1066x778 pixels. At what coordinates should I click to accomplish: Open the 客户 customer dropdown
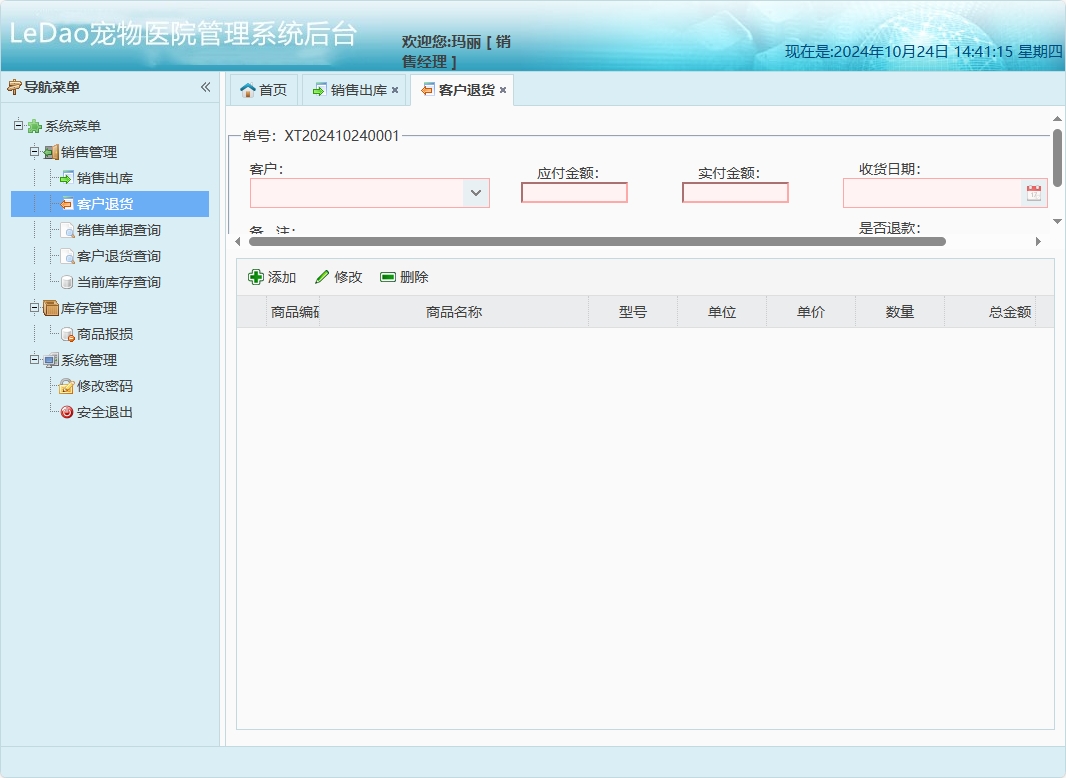477,193
